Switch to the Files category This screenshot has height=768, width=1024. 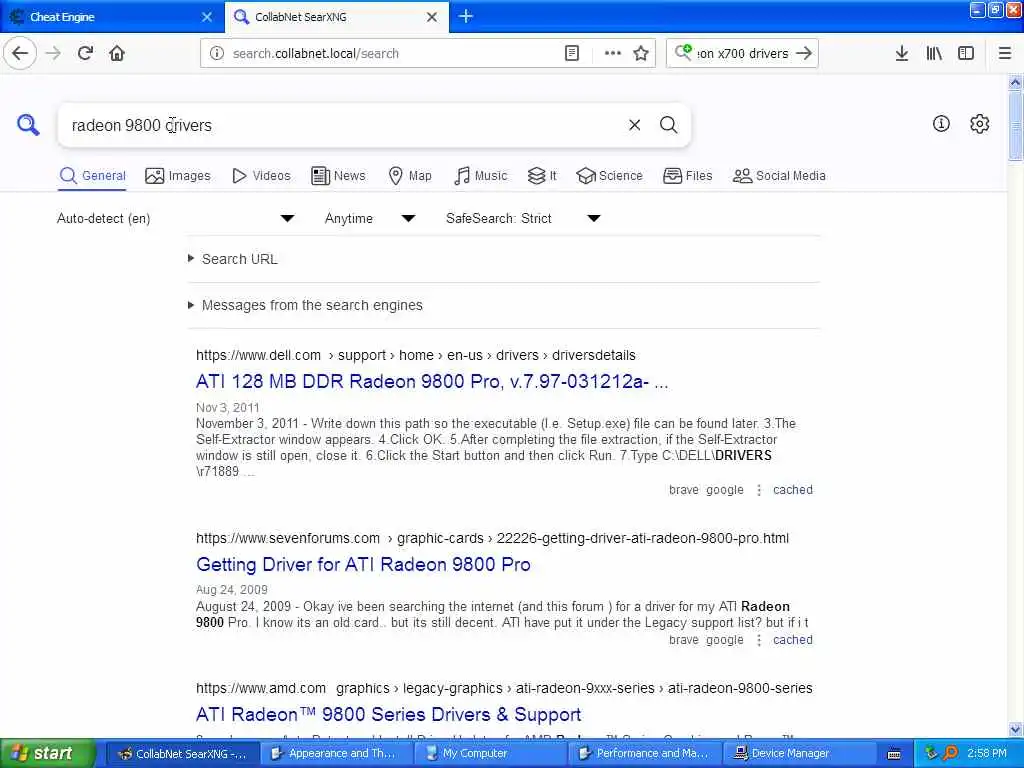coord(688,176)
